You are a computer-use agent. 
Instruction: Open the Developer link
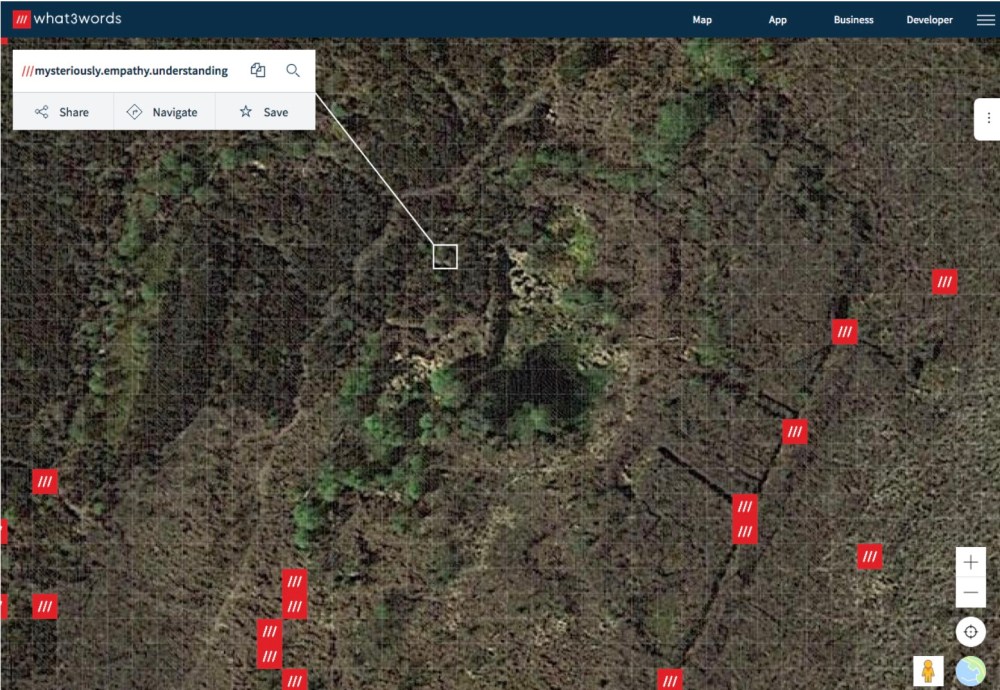[929, 20]
